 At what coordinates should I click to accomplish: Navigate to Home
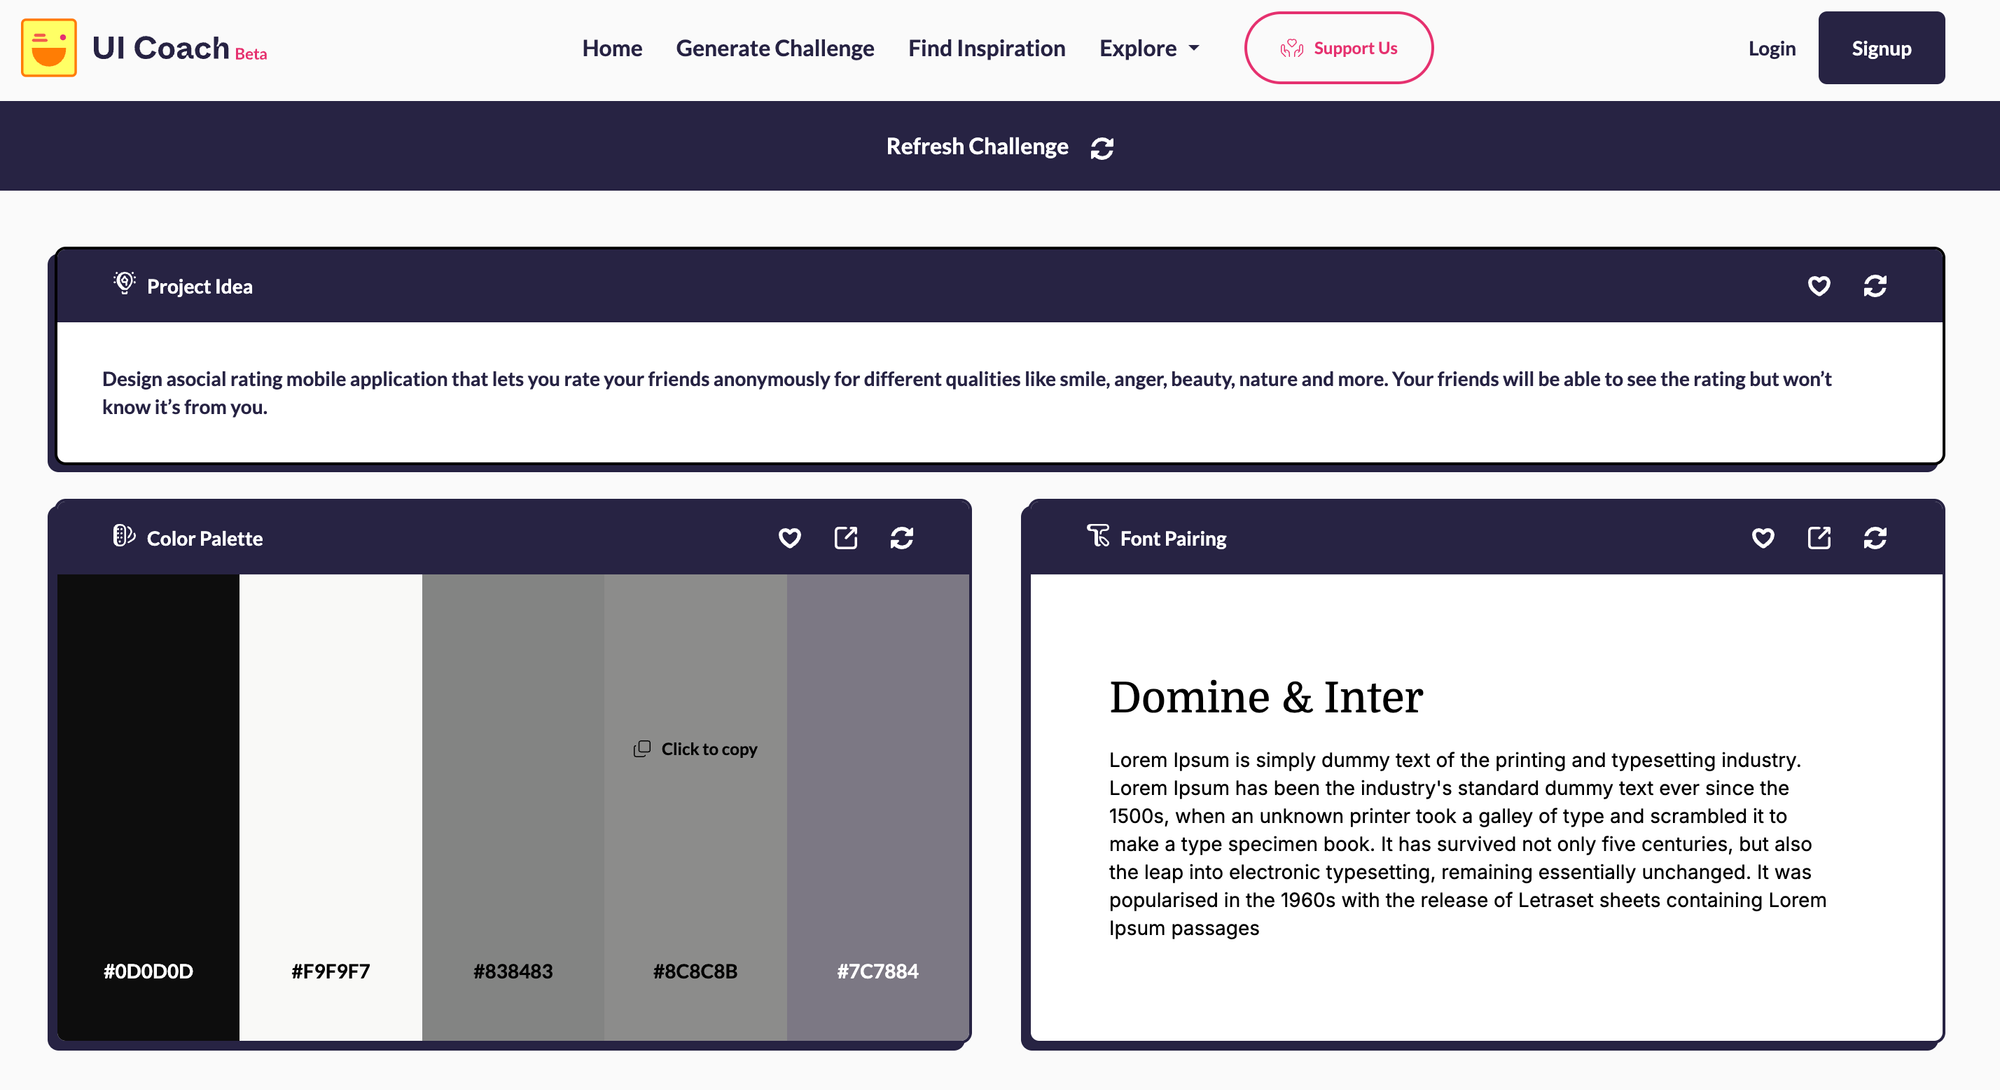click(x=612, y=48)
